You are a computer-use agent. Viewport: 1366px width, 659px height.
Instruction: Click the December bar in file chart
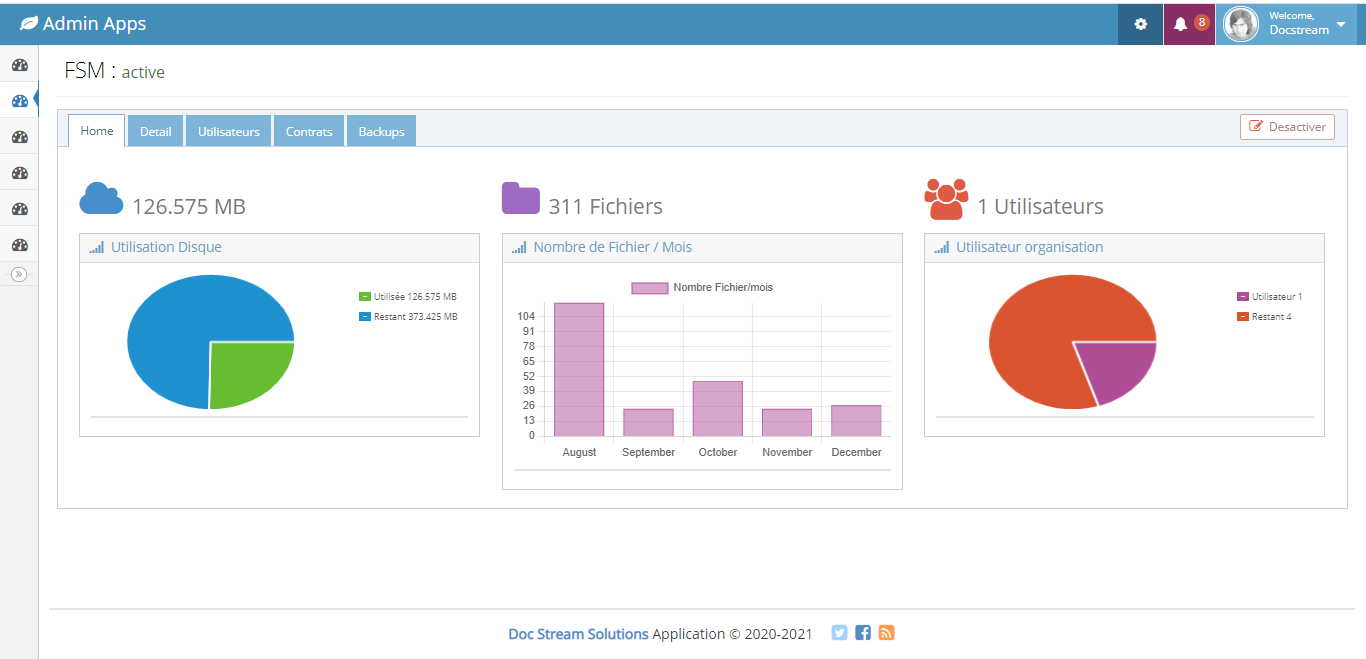[856, 421]
